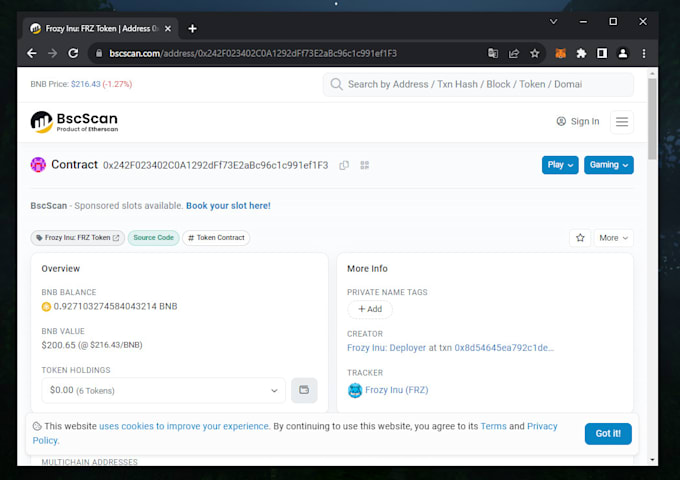Open MetaMask fox extension
680x480 pixels.
point(560,53)
